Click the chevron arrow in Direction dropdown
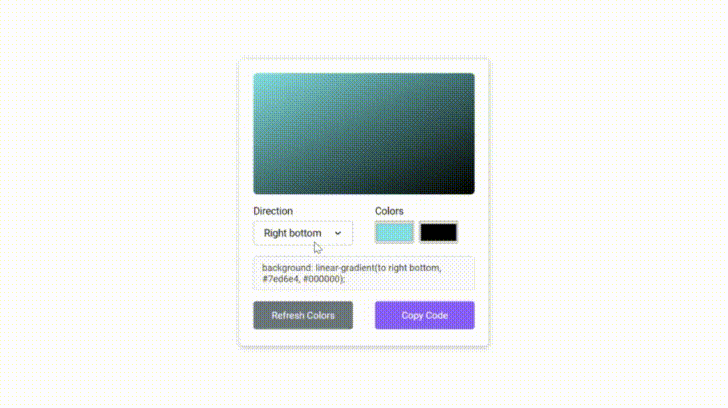The width and height of the screenshot is (728, 408). tap(338, 233)
